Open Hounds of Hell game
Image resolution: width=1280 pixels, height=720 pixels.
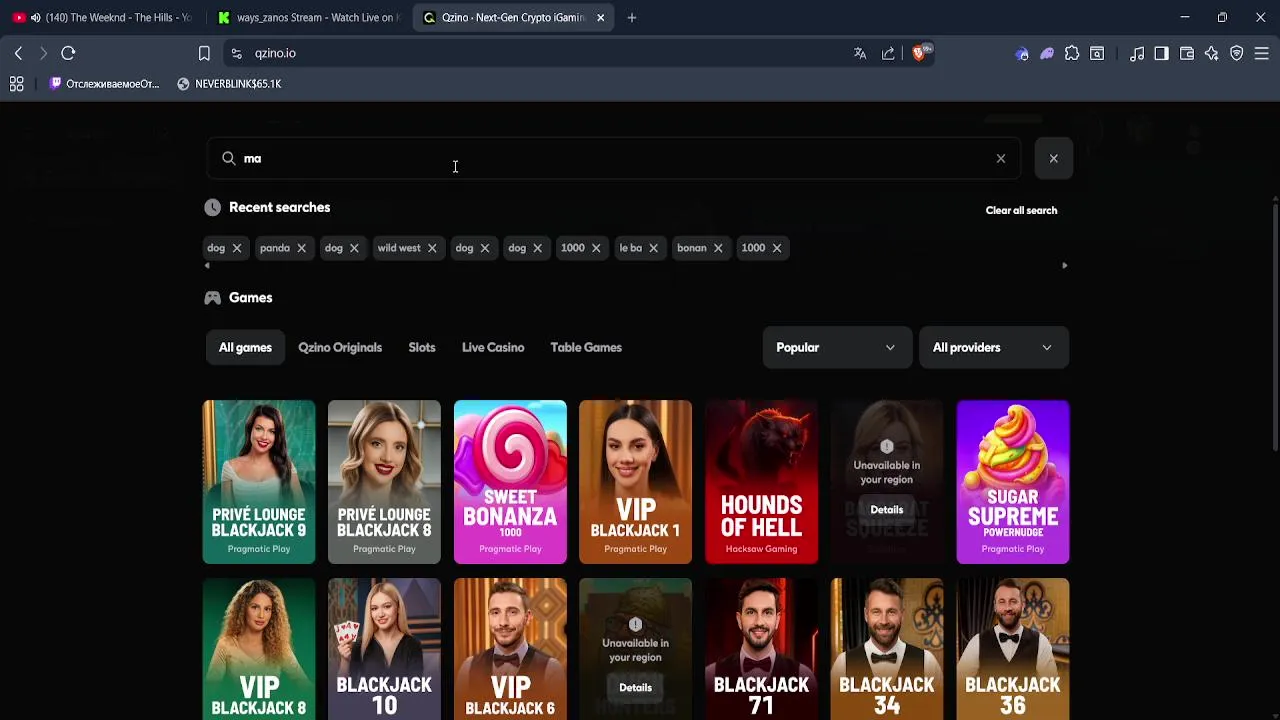[x=761, y=482]
